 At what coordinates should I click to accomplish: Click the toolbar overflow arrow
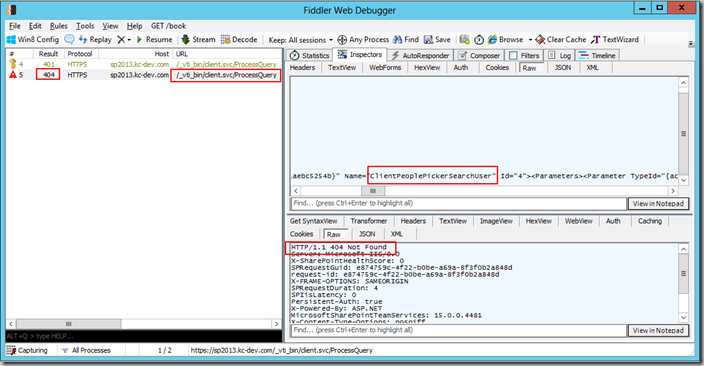691,44
